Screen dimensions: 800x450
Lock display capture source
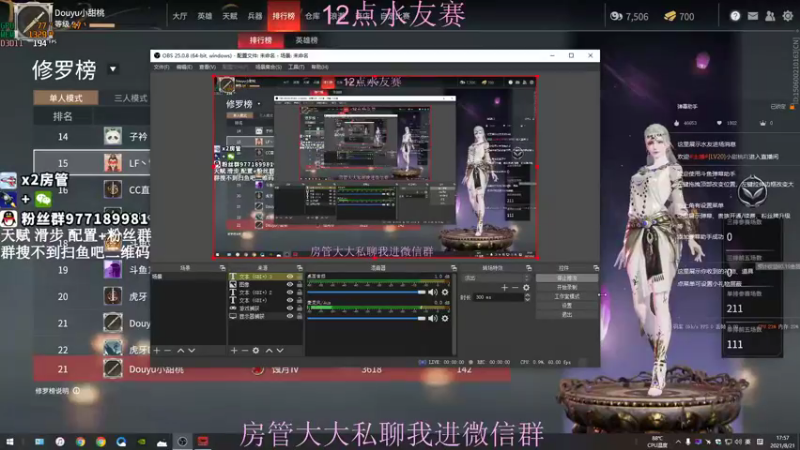click(299, 316)
